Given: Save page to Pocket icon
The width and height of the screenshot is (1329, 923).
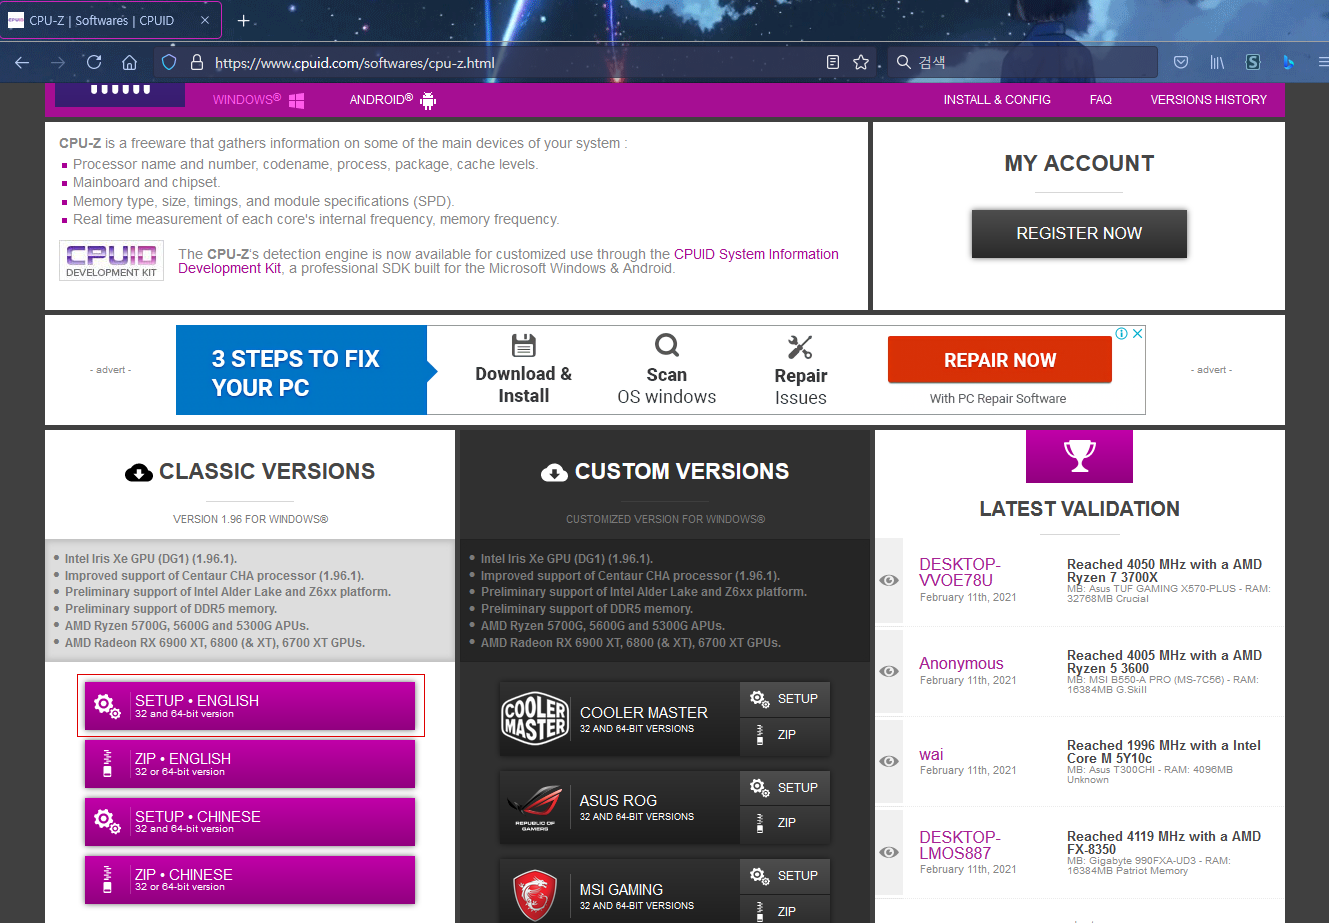Looking at the screenshot, I should click(1181, 62).
